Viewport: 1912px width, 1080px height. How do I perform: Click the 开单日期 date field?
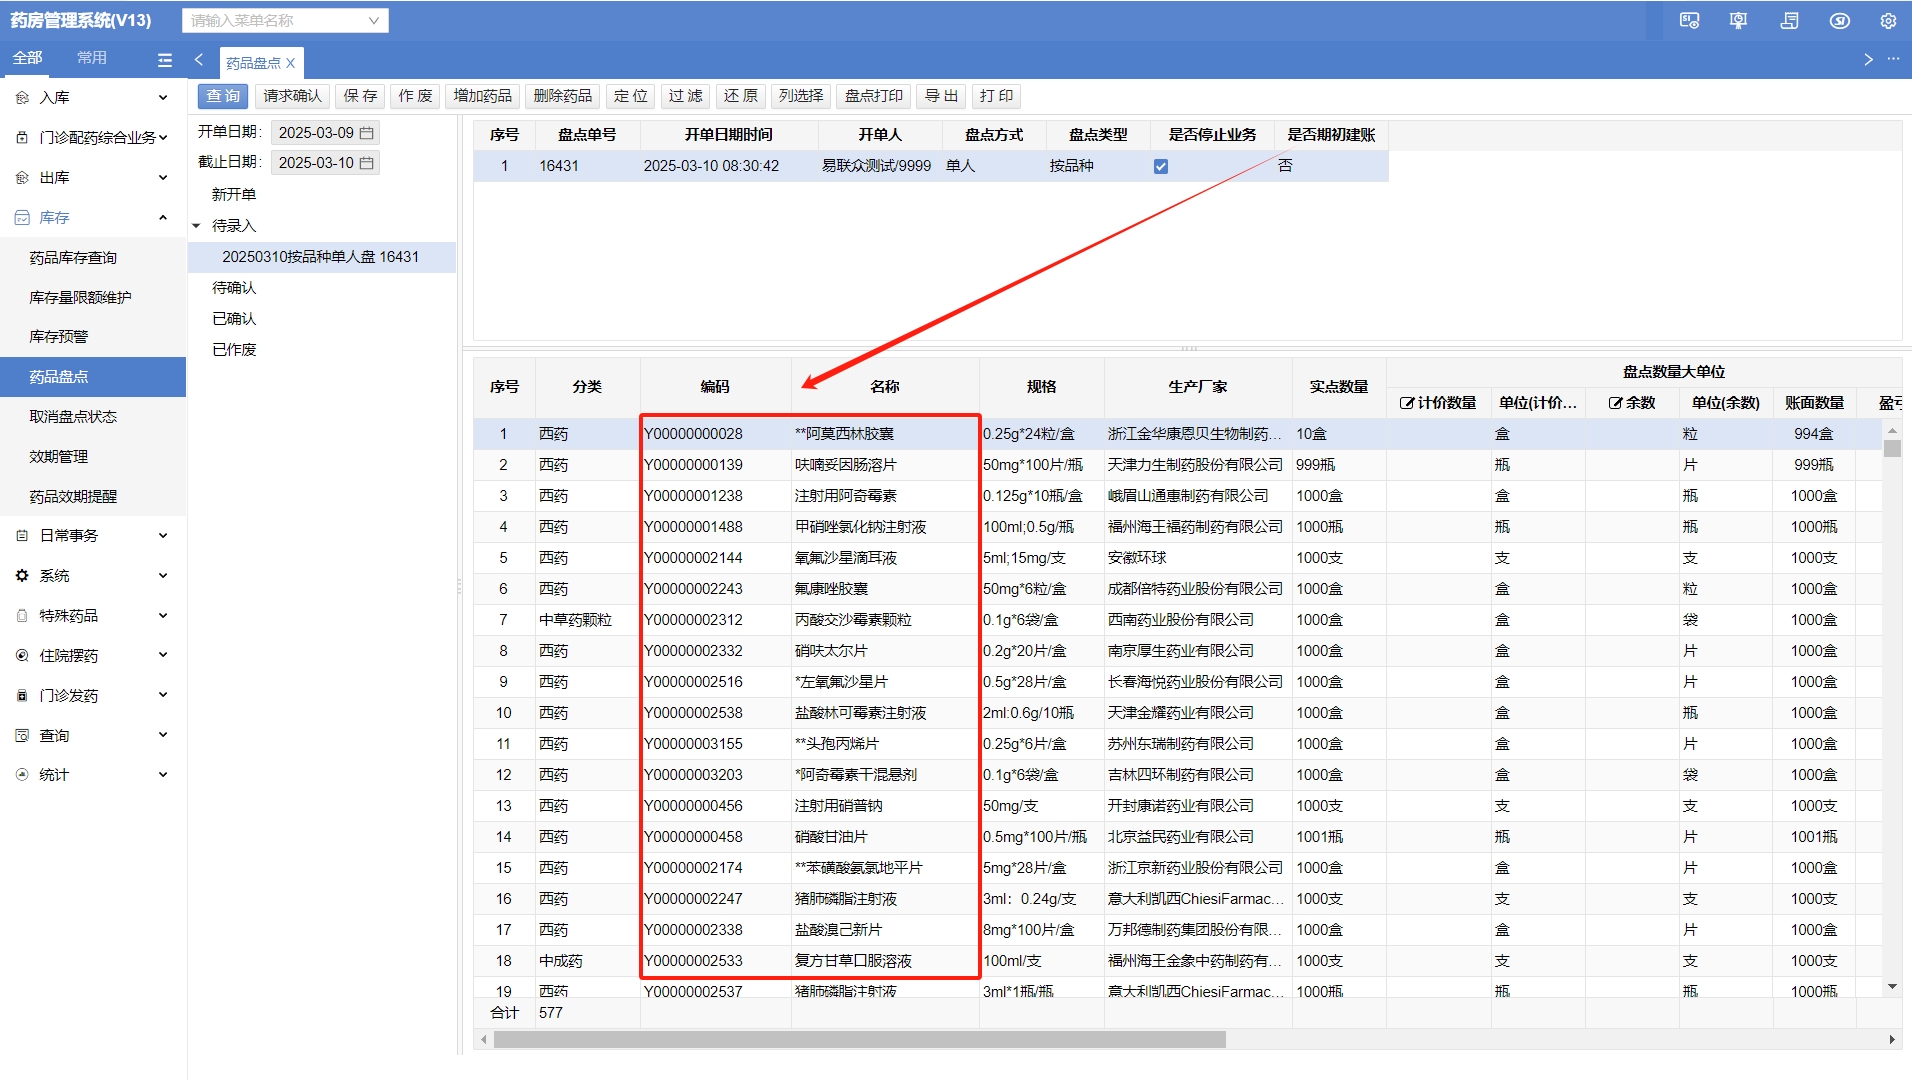325,133
